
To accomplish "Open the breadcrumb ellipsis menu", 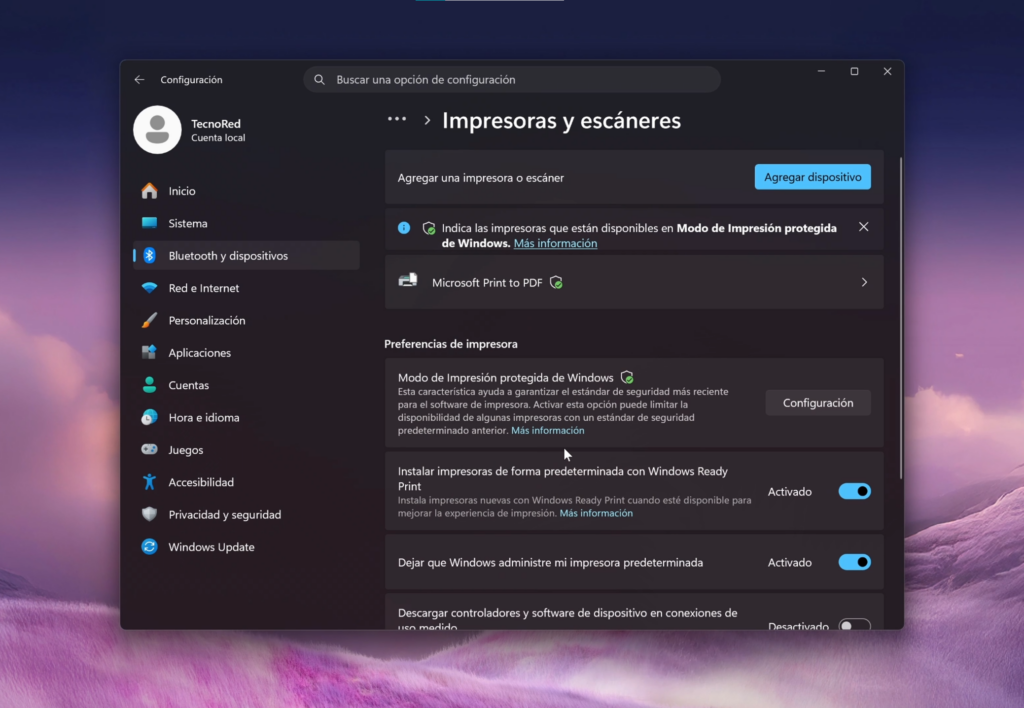I will pos(397,120).
